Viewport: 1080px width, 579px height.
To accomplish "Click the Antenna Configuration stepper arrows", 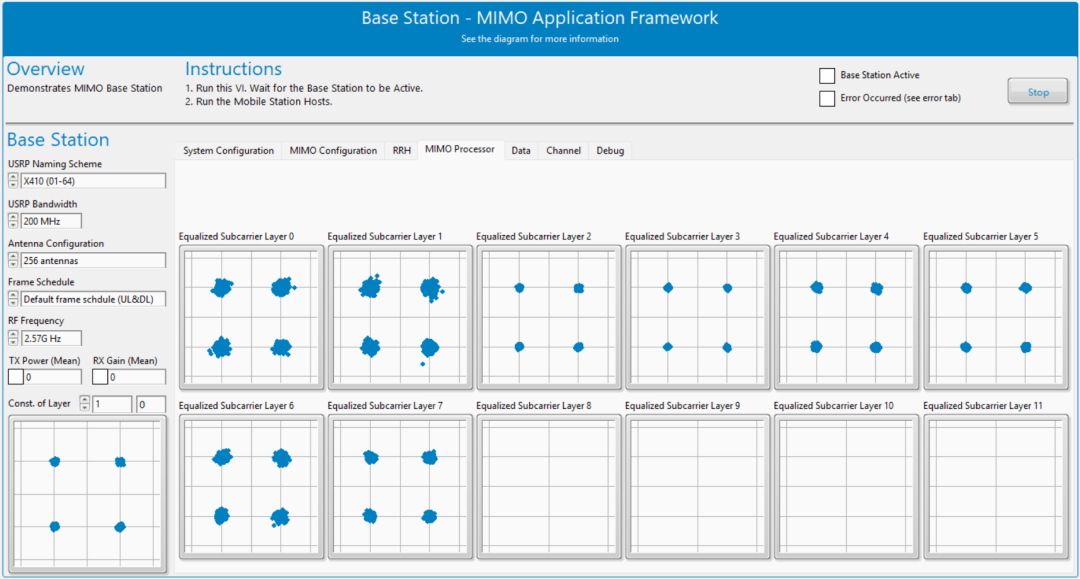I will click(13, 260).
